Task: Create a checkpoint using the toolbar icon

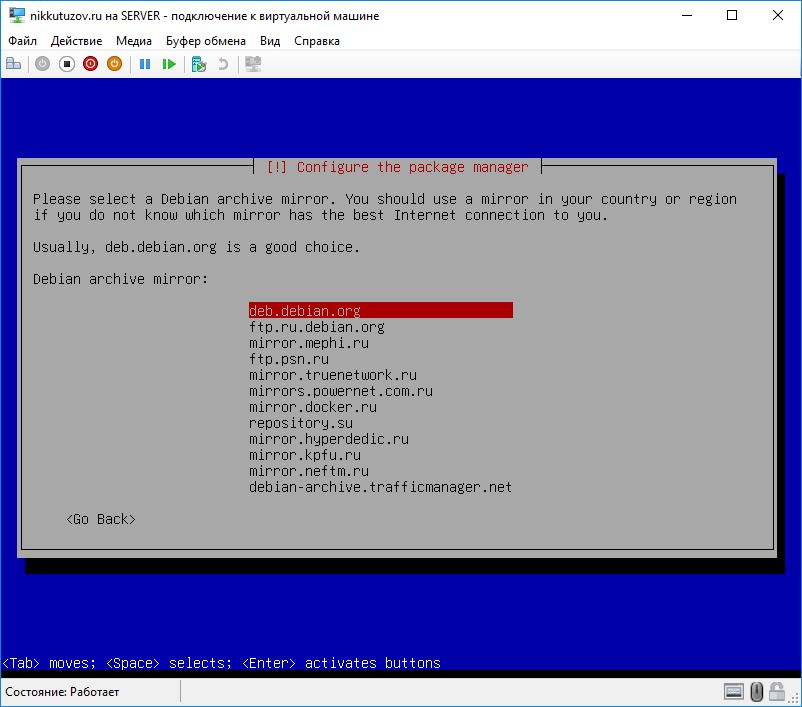Action: click(199, 64)
